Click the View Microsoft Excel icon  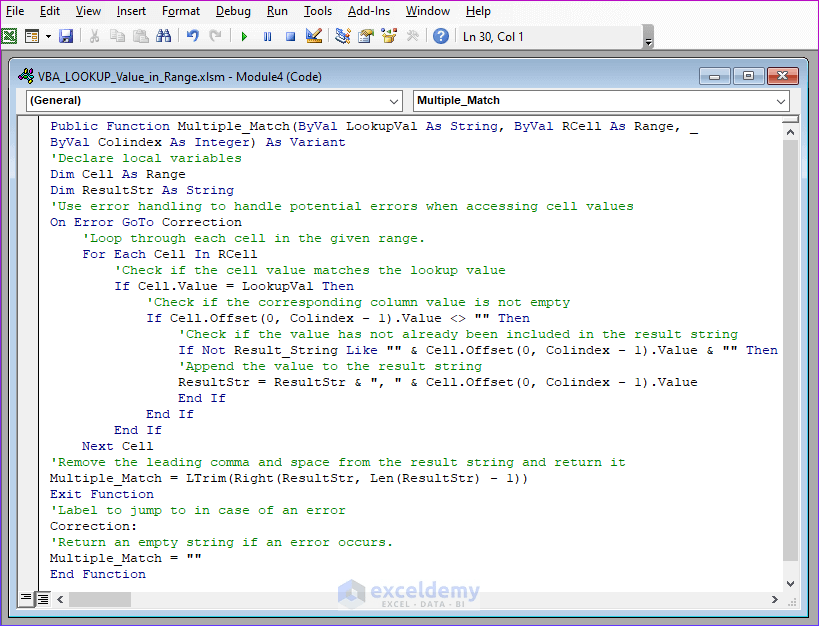coord(9,35)
